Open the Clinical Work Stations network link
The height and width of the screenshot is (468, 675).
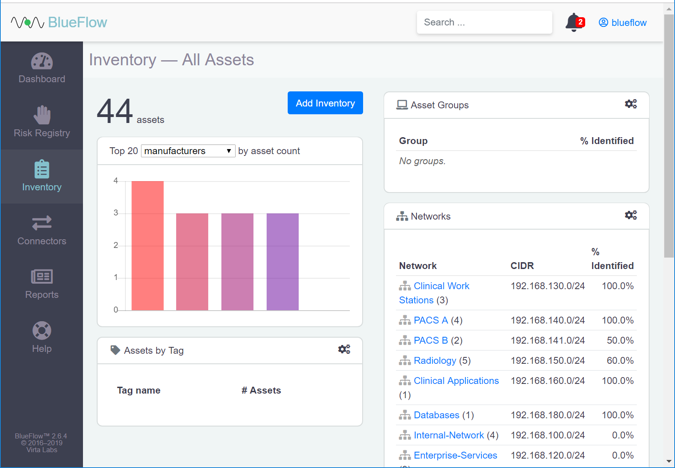pos(441,286)
